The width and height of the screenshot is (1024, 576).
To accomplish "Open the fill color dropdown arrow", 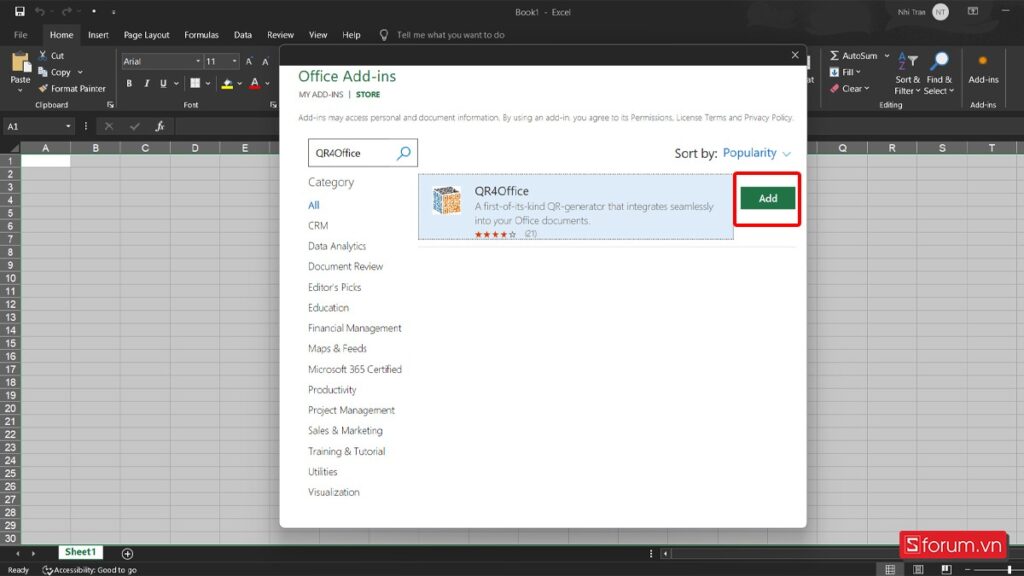I will tap(240, 84).
